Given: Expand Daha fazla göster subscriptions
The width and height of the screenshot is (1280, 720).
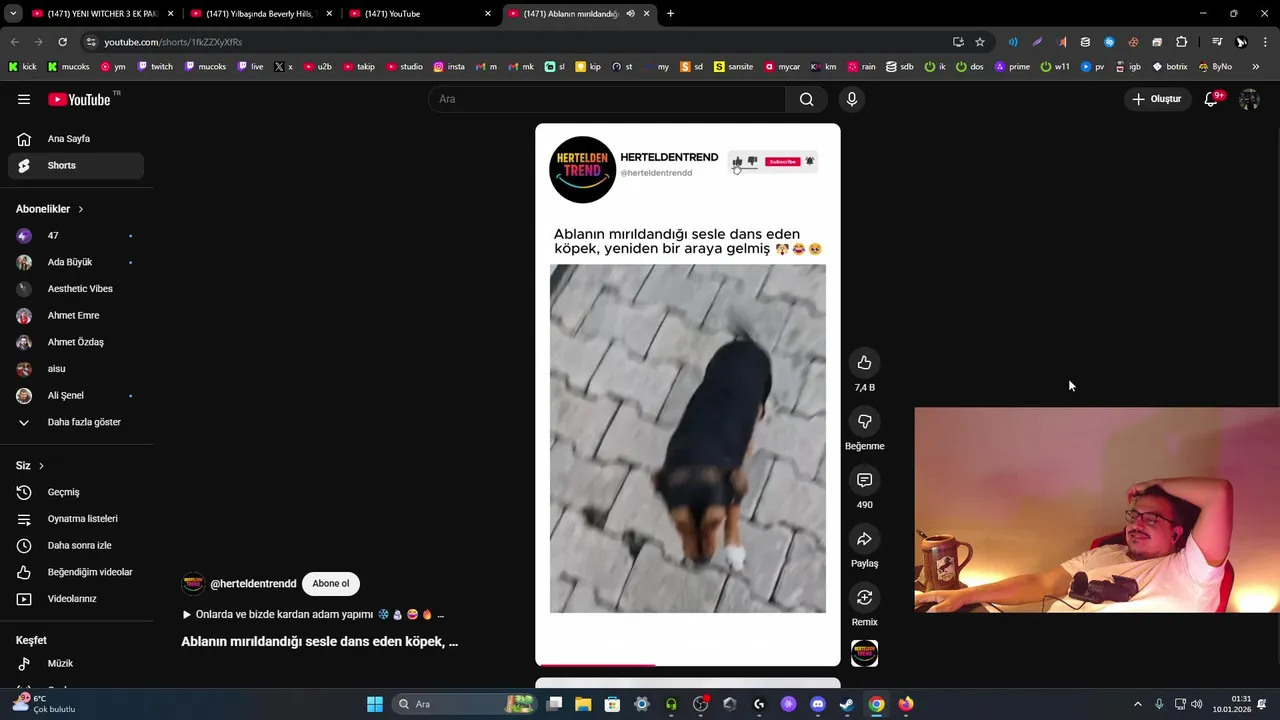Looking at the screenshot, I should pos(76,422).
